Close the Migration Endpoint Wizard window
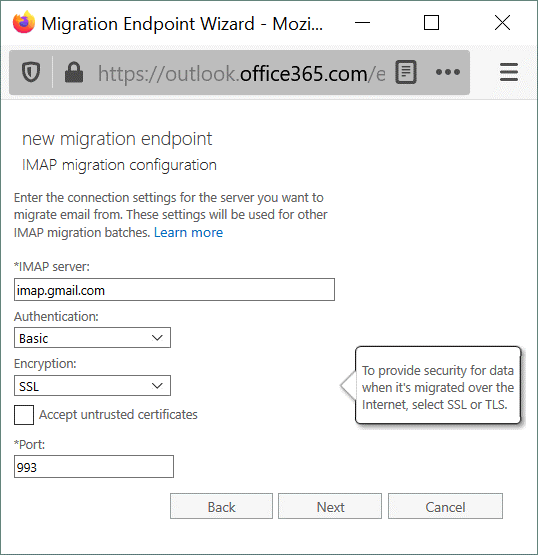Screen dimensions: 538x555 coord(502,23)
